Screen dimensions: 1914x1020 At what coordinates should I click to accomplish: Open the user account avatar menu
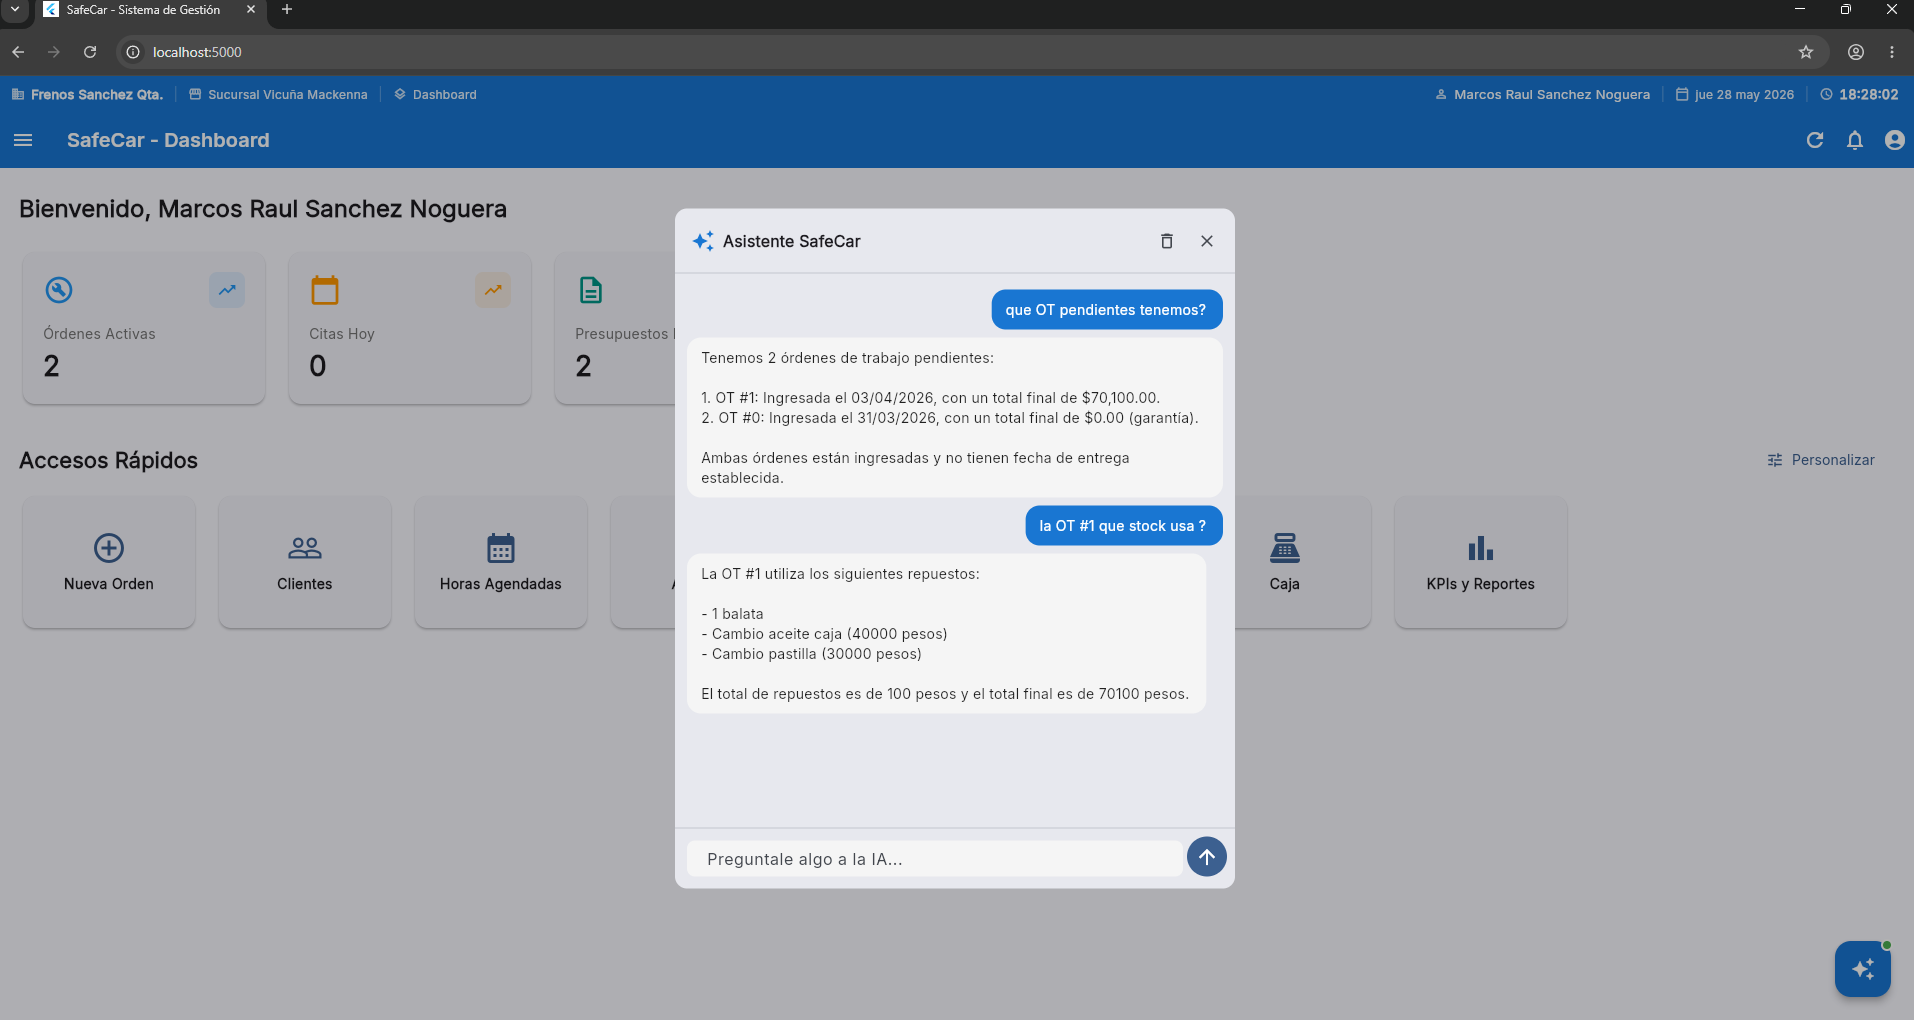(1894, 140)
